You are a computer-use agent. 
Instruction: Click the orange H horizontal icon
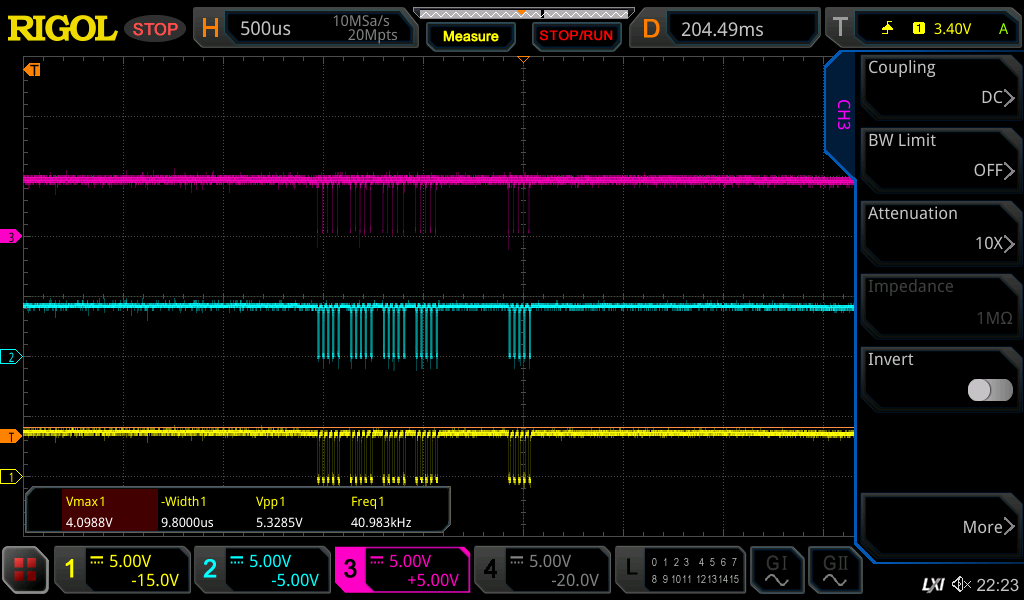[x=210, y=28]
